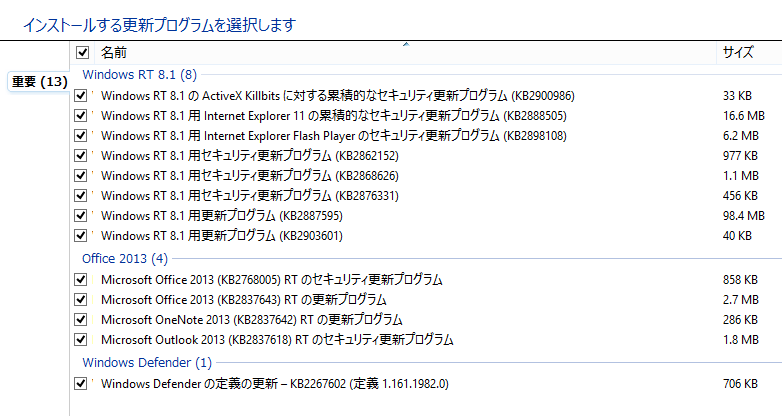Sort by the サイズ column header
The height and width of the screenshot is (416, 782).
[x=738, y=52]
